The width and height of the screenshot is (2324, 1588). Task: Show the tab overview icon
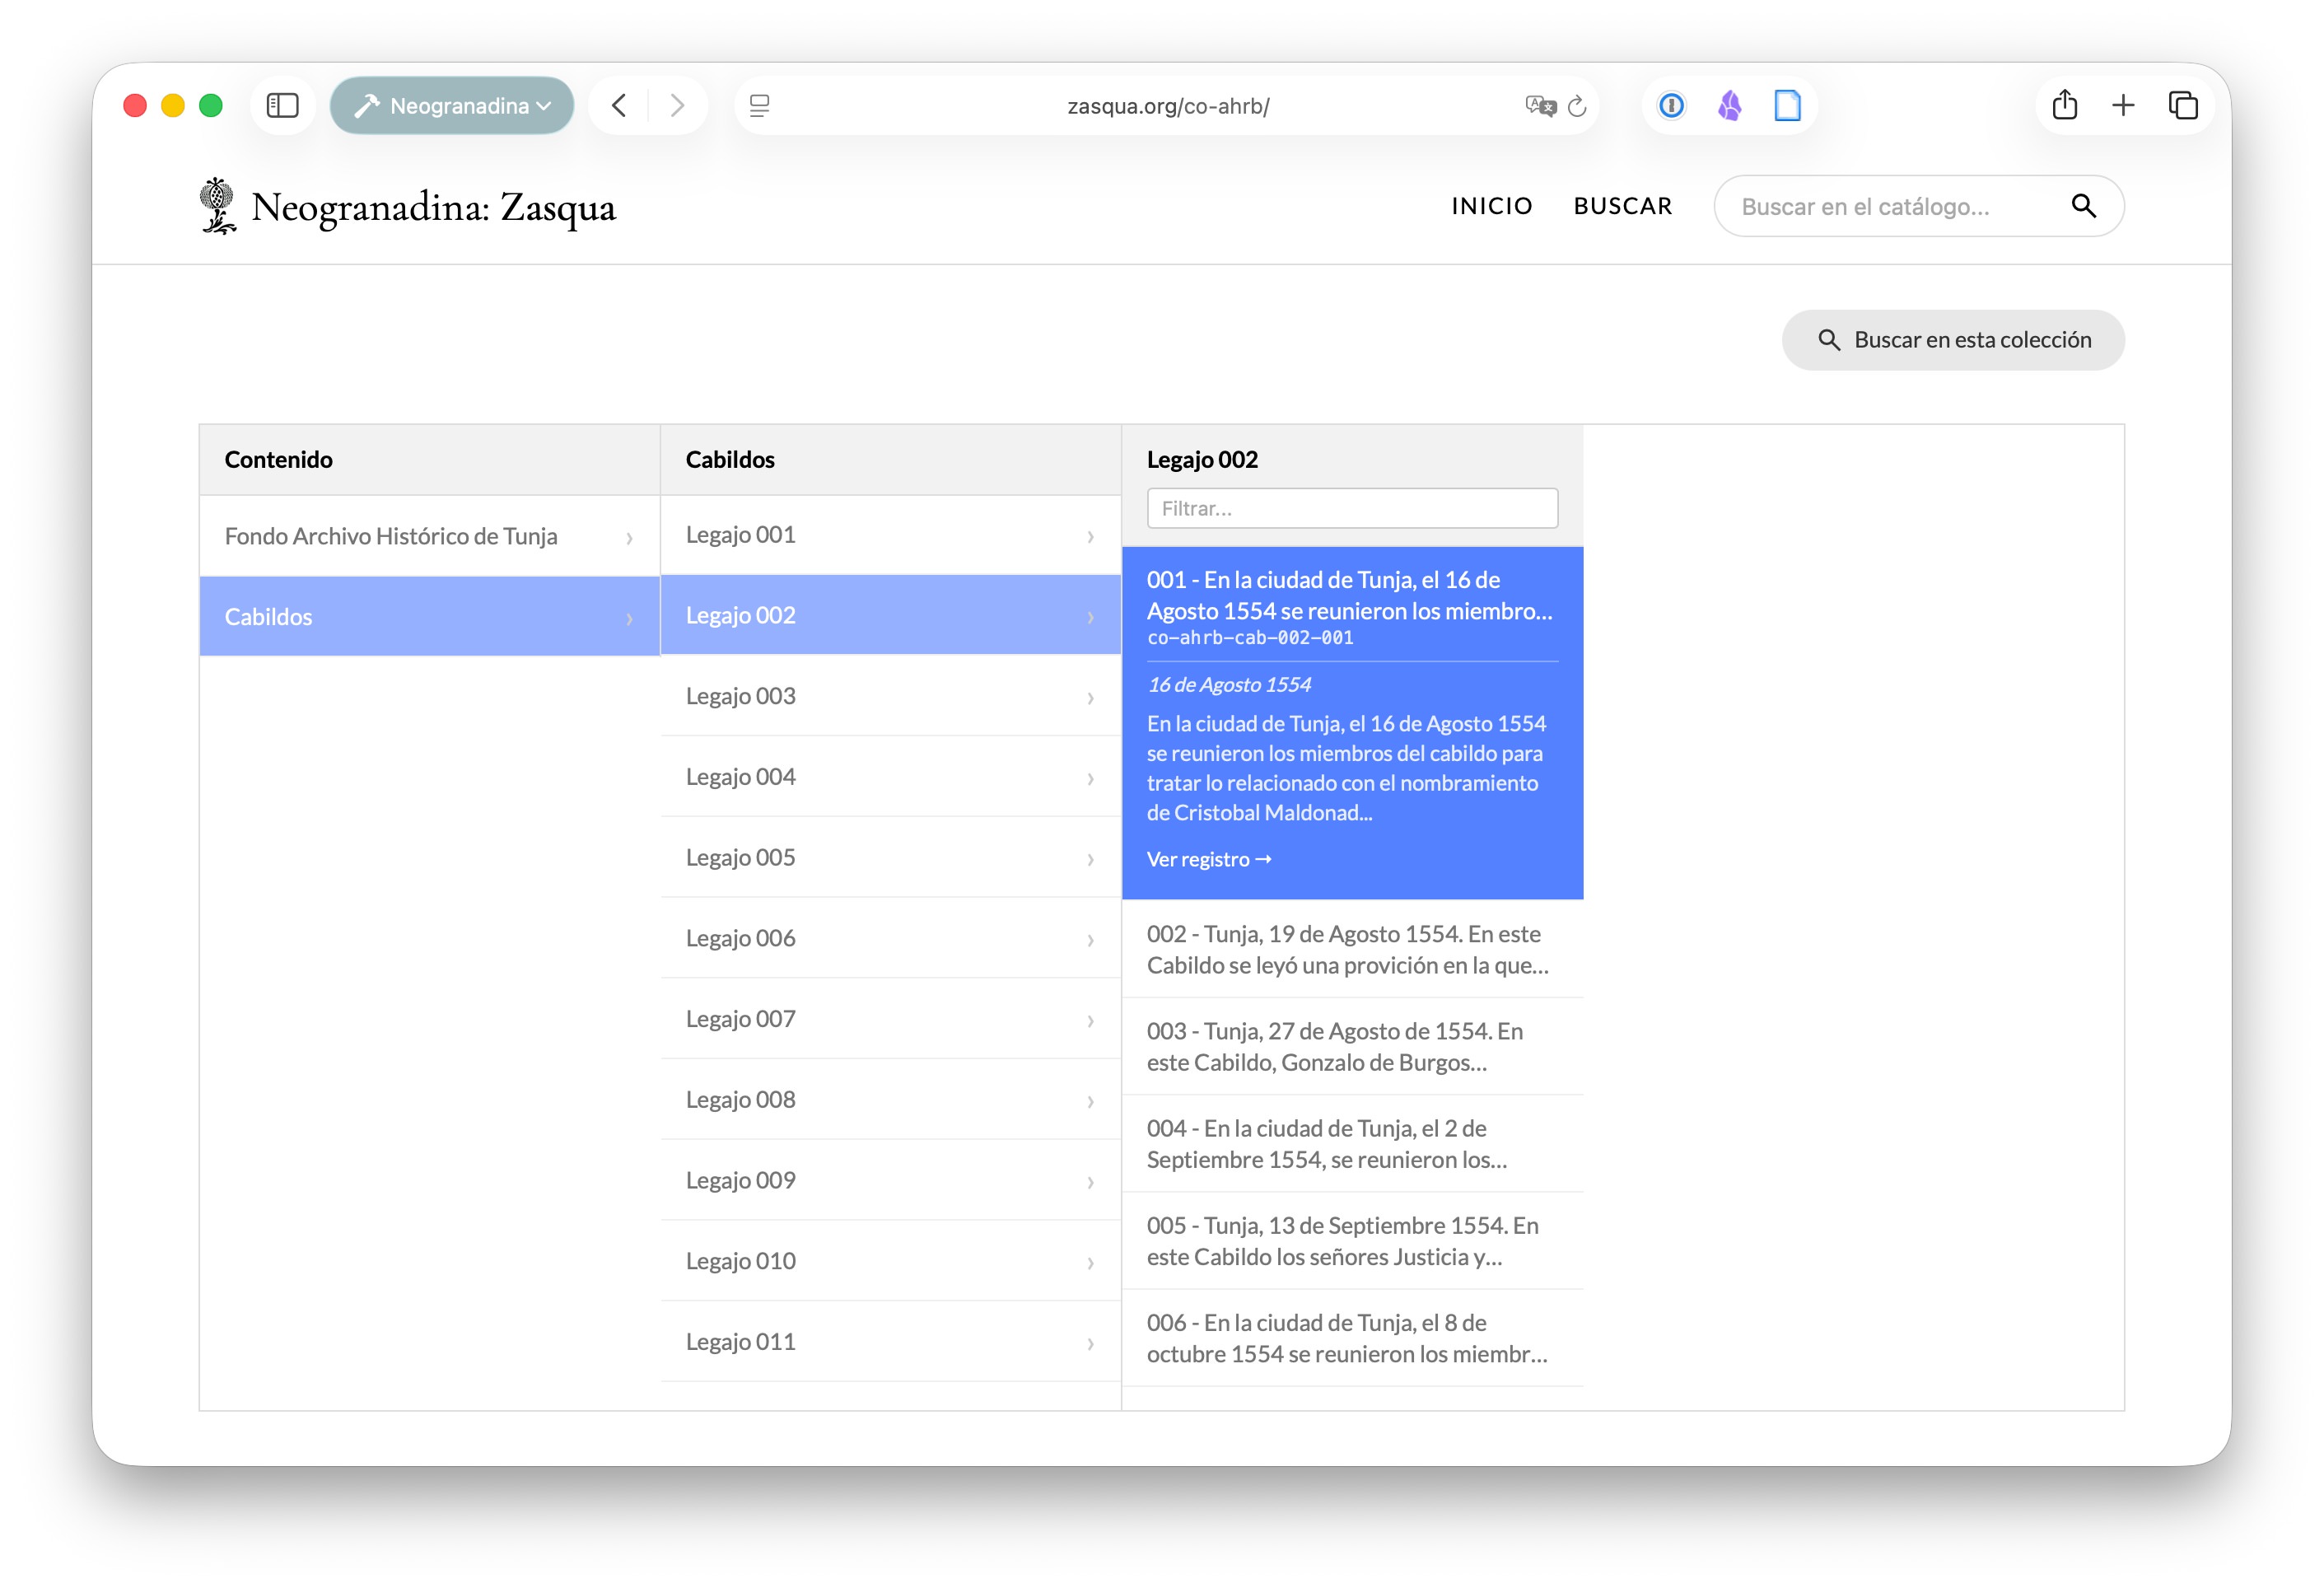pos(2182,105)
